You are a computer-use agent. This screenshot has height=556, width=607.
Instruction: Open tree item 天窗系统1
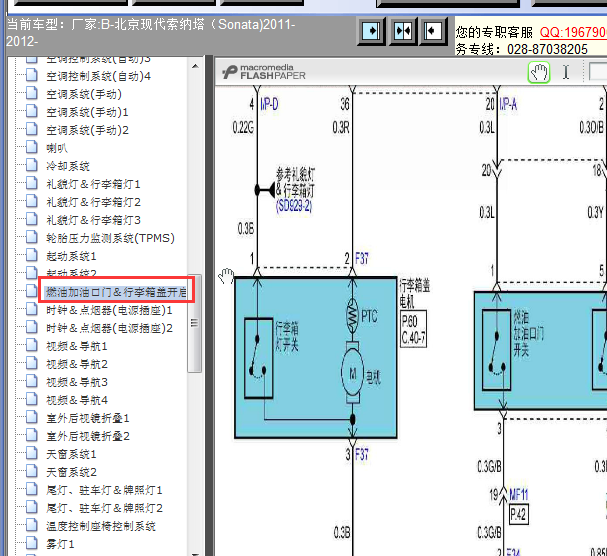point(71,454)
